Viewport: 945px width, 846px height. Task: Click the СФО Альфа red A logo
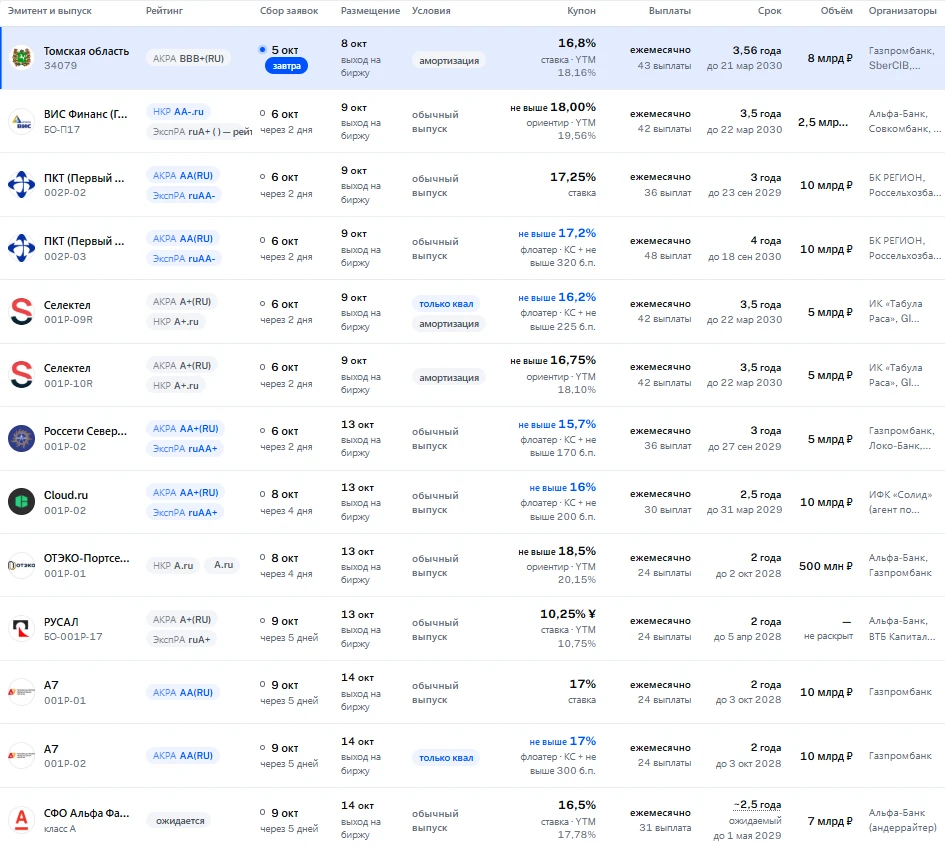pyautogui.click(x=22, y=819)
